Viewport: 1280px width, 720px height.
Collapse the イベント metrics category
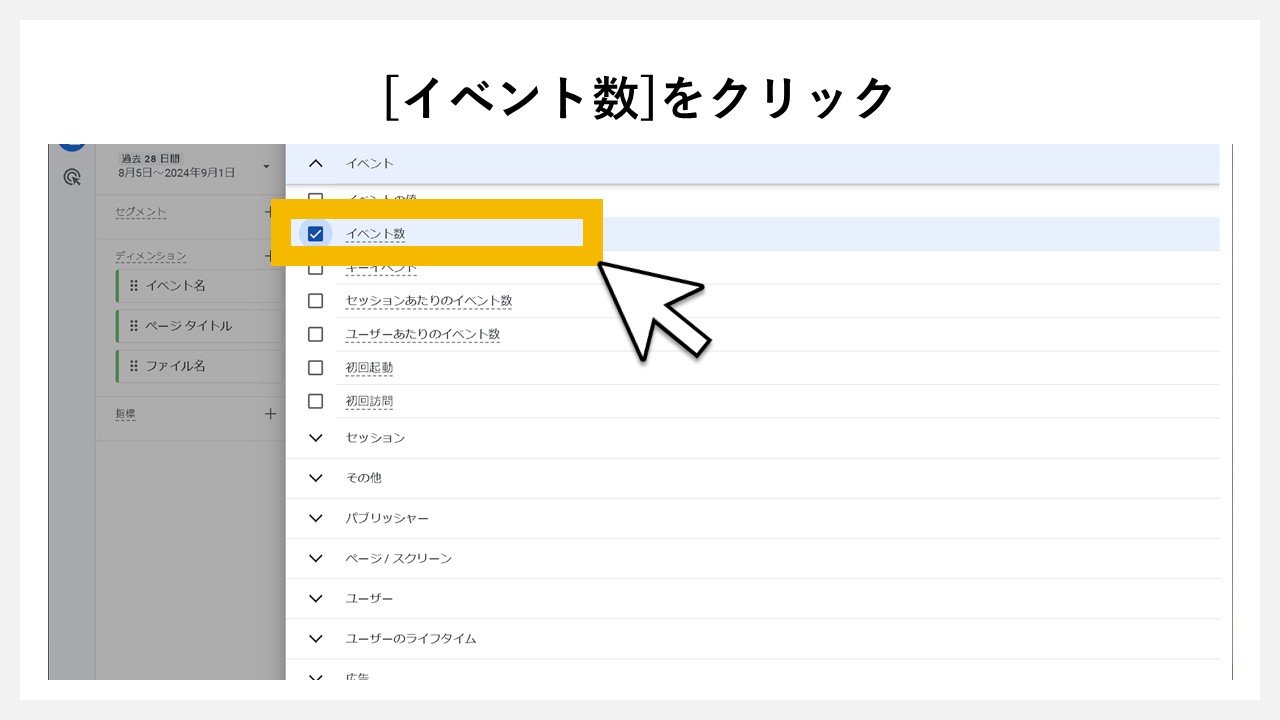(x=316, y=162)
